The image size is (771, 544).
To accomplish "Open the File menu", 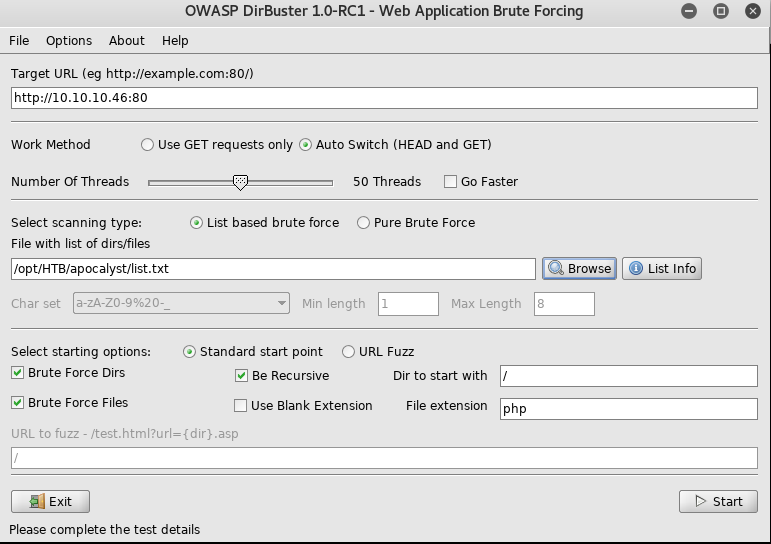I will coord(19,41).
